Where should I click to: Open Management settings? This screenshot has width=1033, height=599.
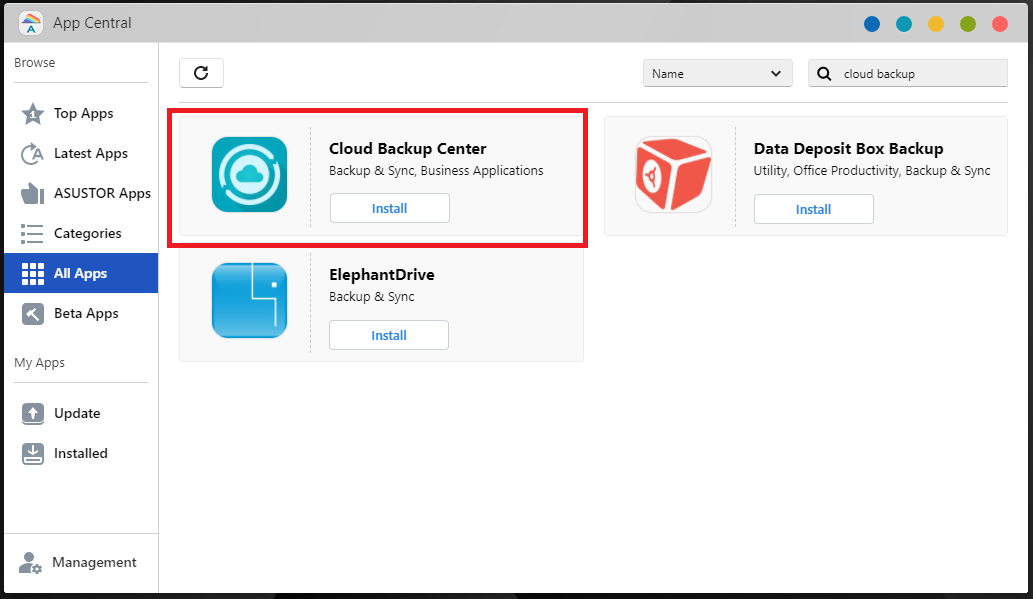coord(81,563)
